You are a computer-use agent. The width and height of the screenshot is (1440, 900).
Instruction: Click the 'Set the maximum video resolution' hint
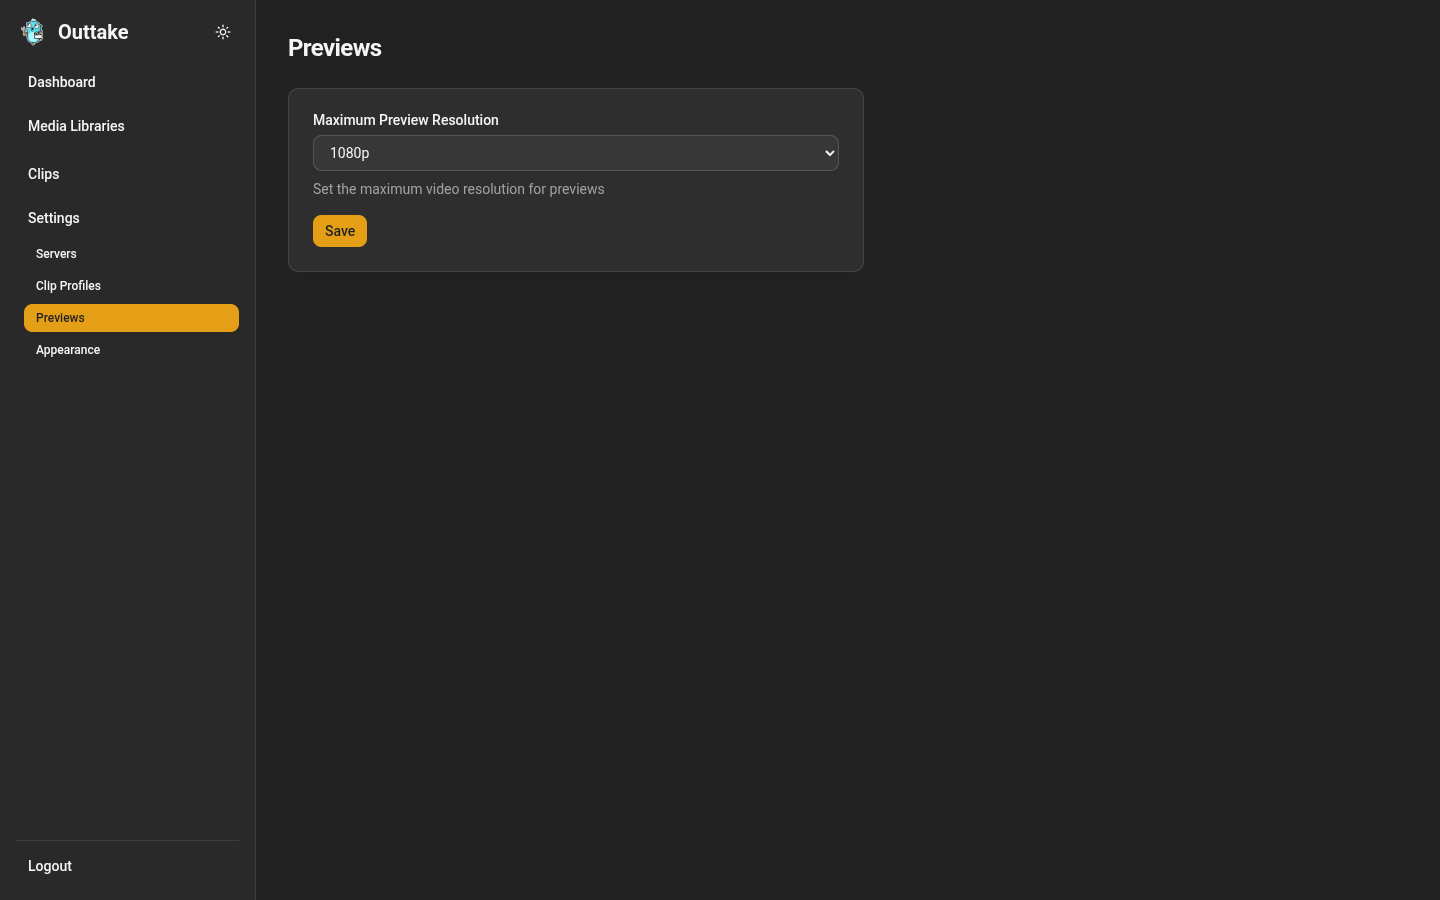[x=459, y=189]
